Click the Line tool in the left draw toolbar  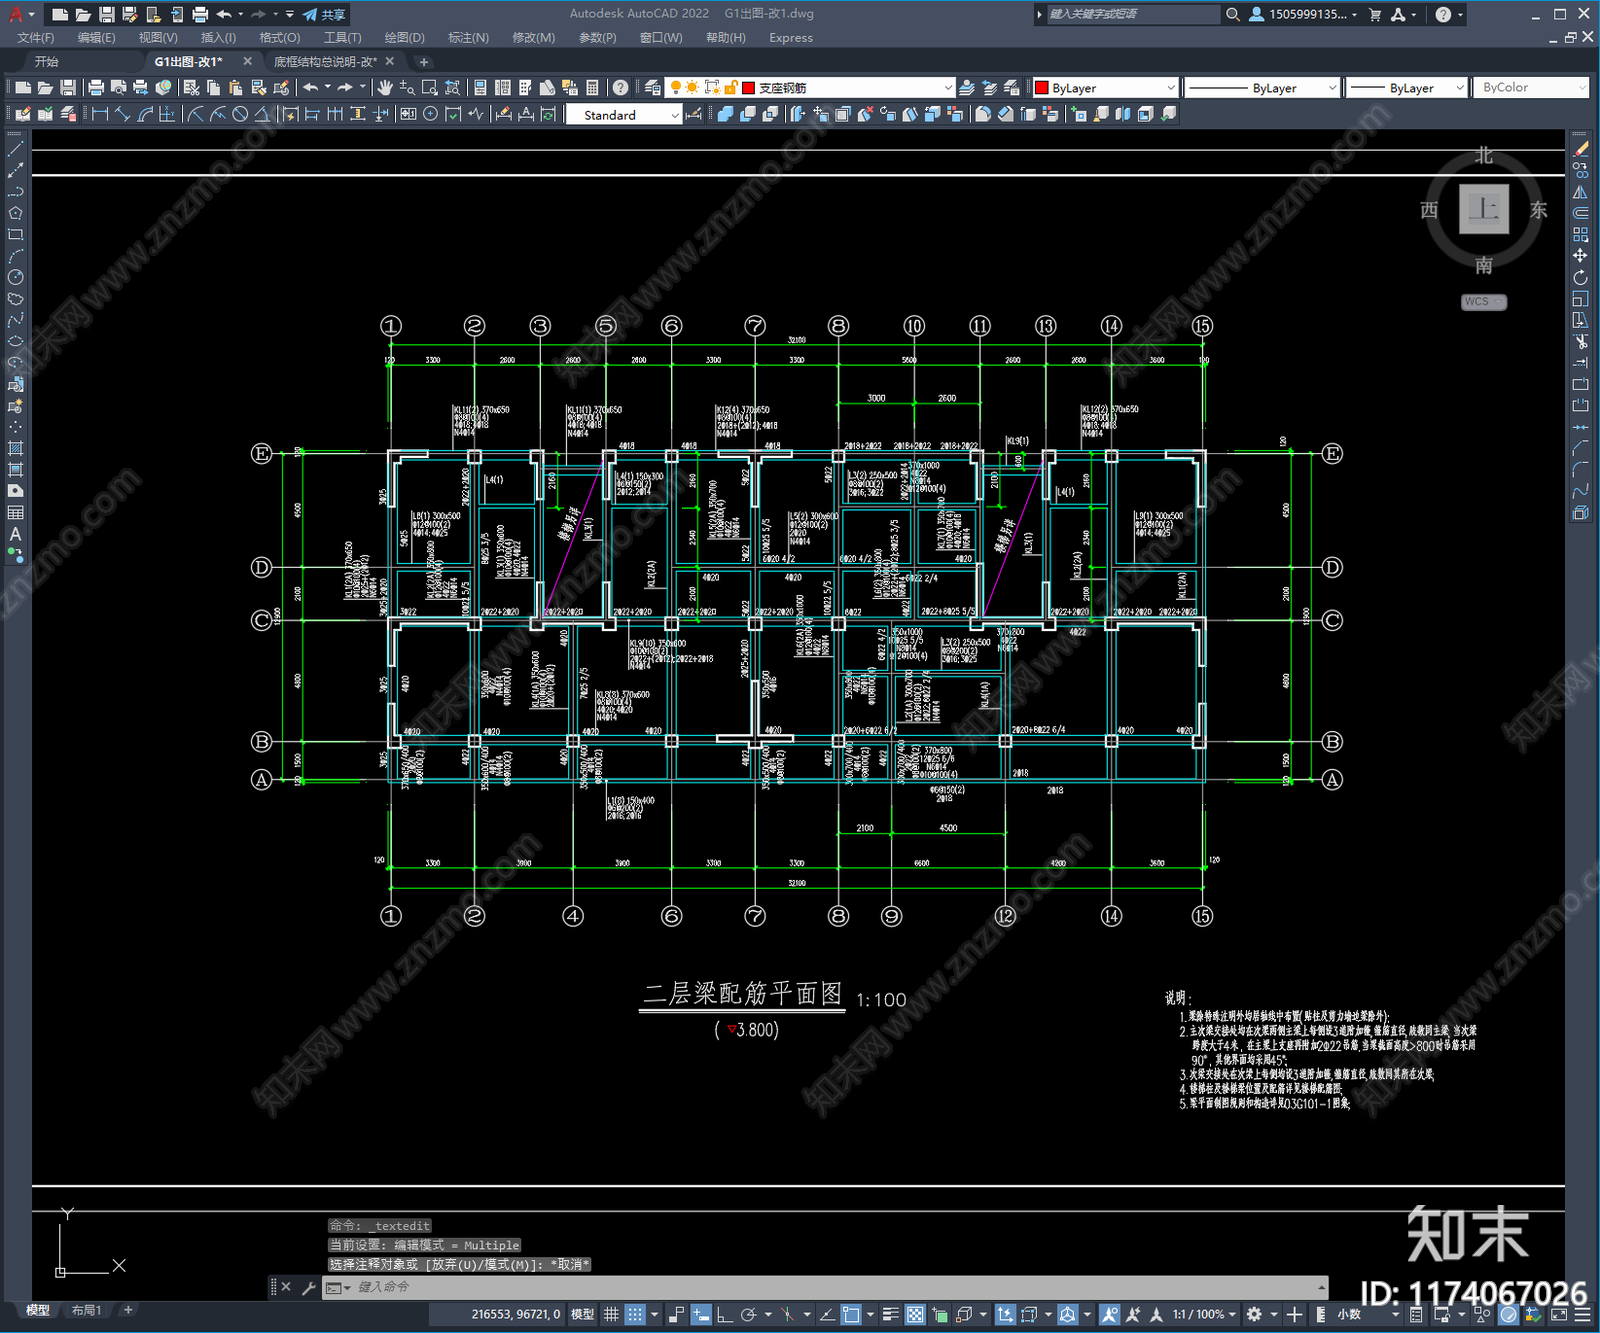[x=15, y=148]
